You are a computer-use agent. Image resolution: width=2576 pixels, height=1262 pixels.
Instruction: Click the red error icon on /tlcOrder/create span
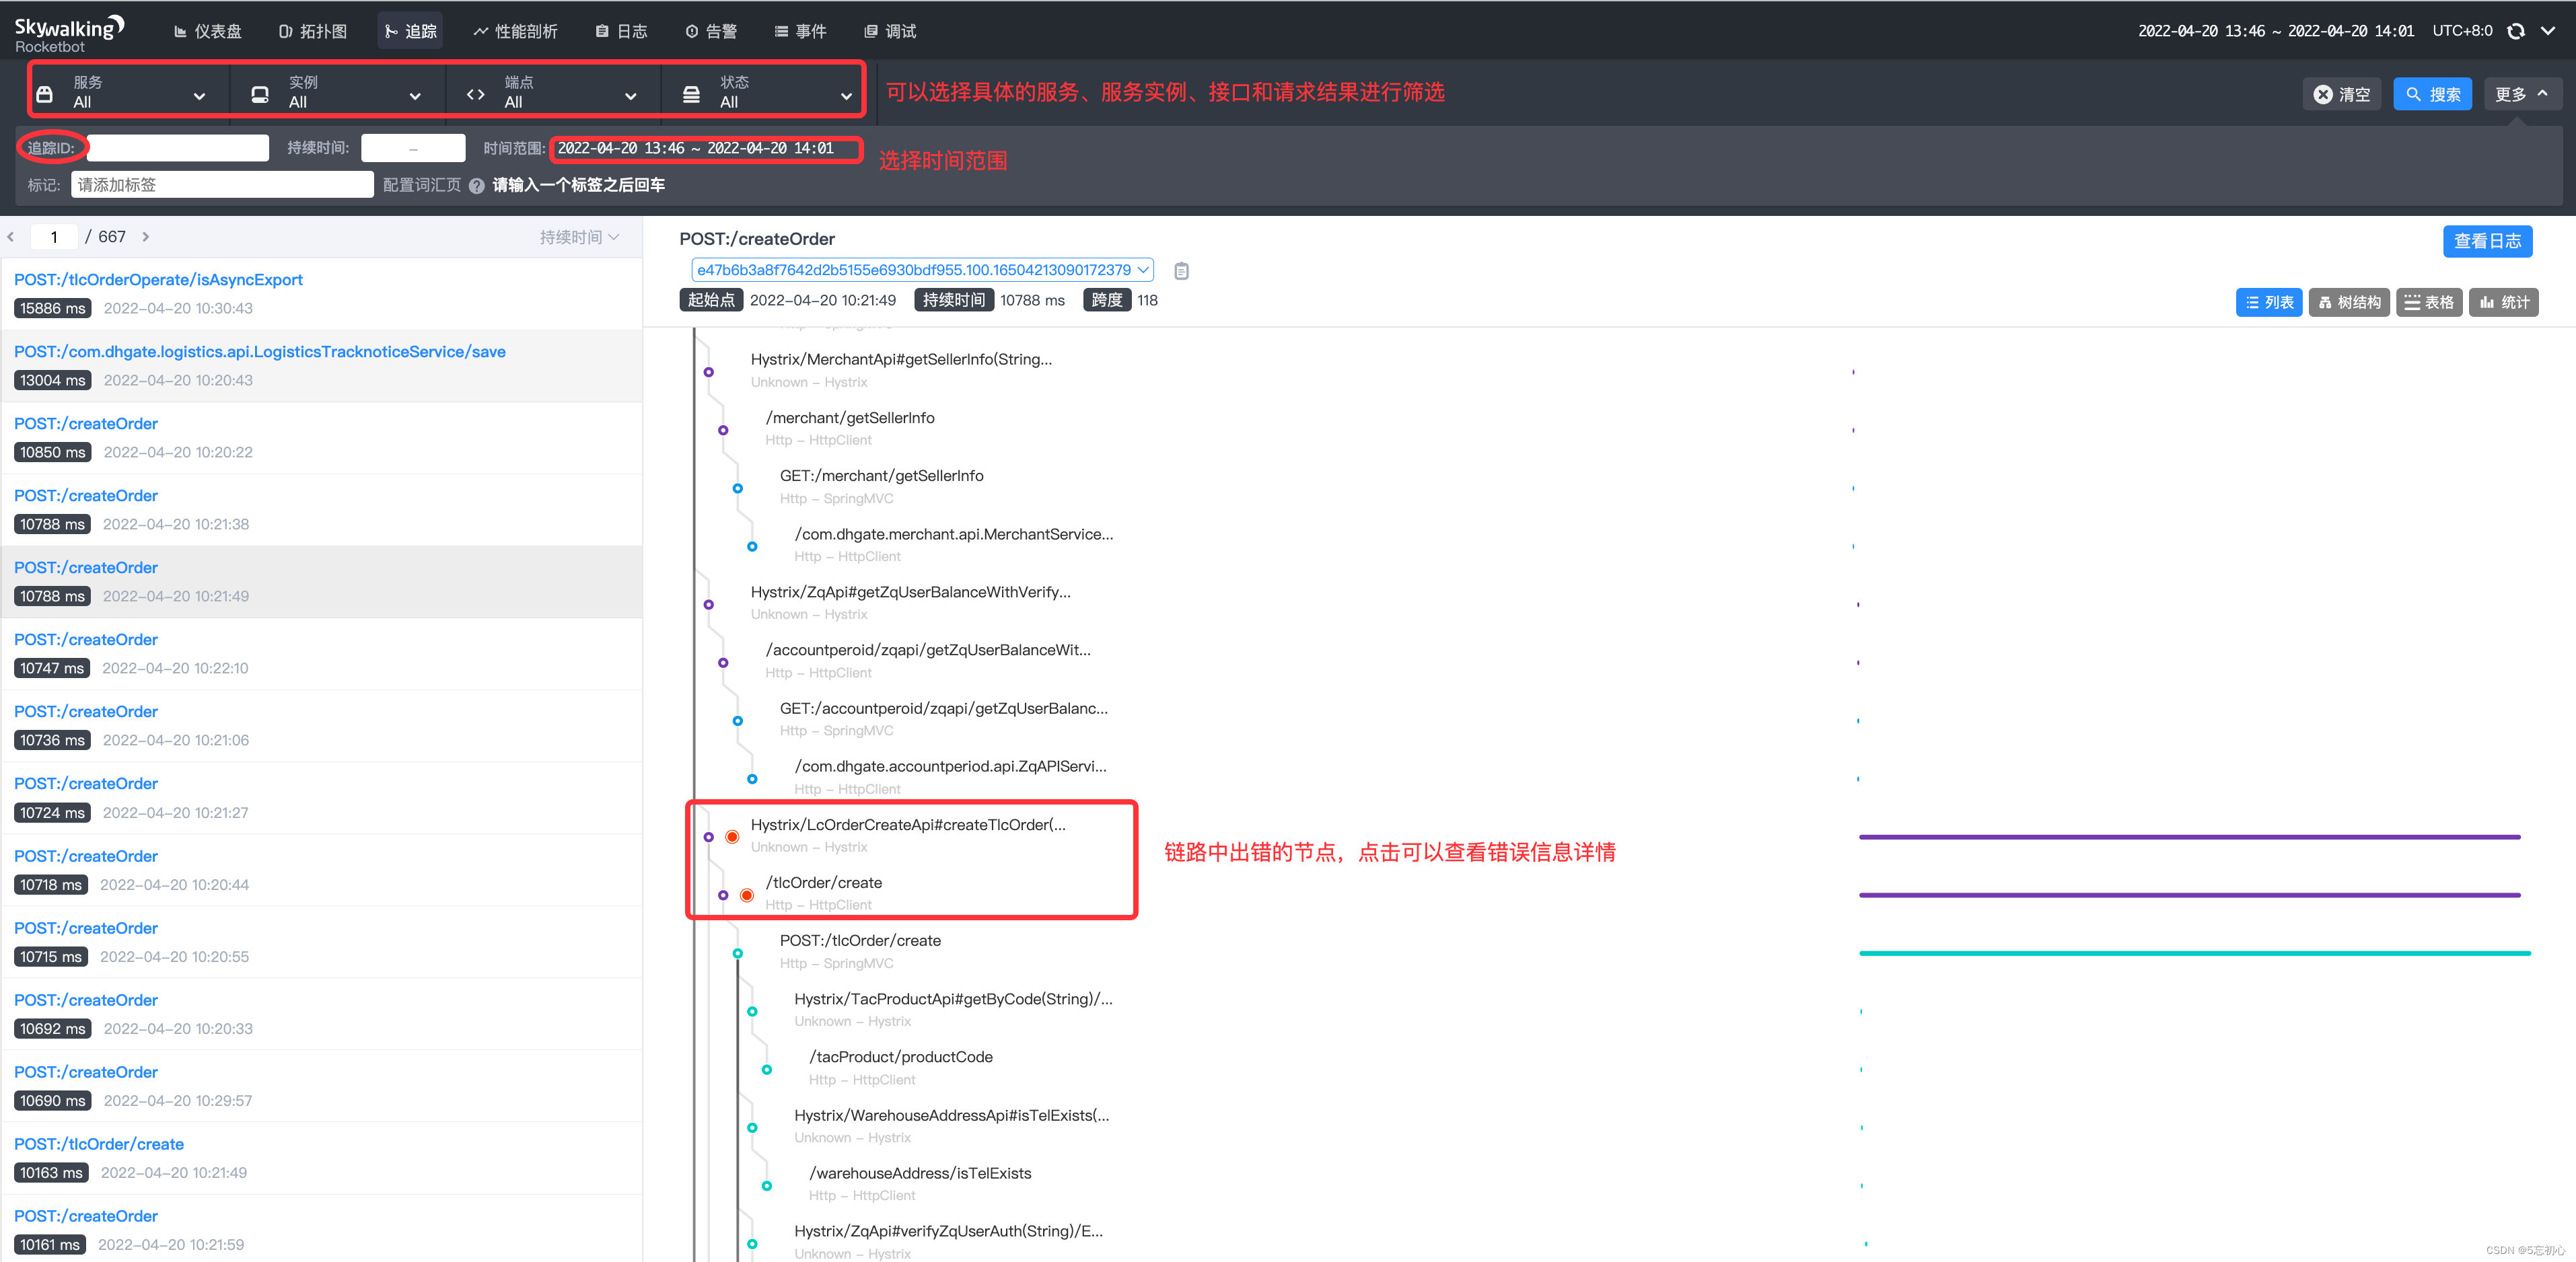(x=747, y=895)
